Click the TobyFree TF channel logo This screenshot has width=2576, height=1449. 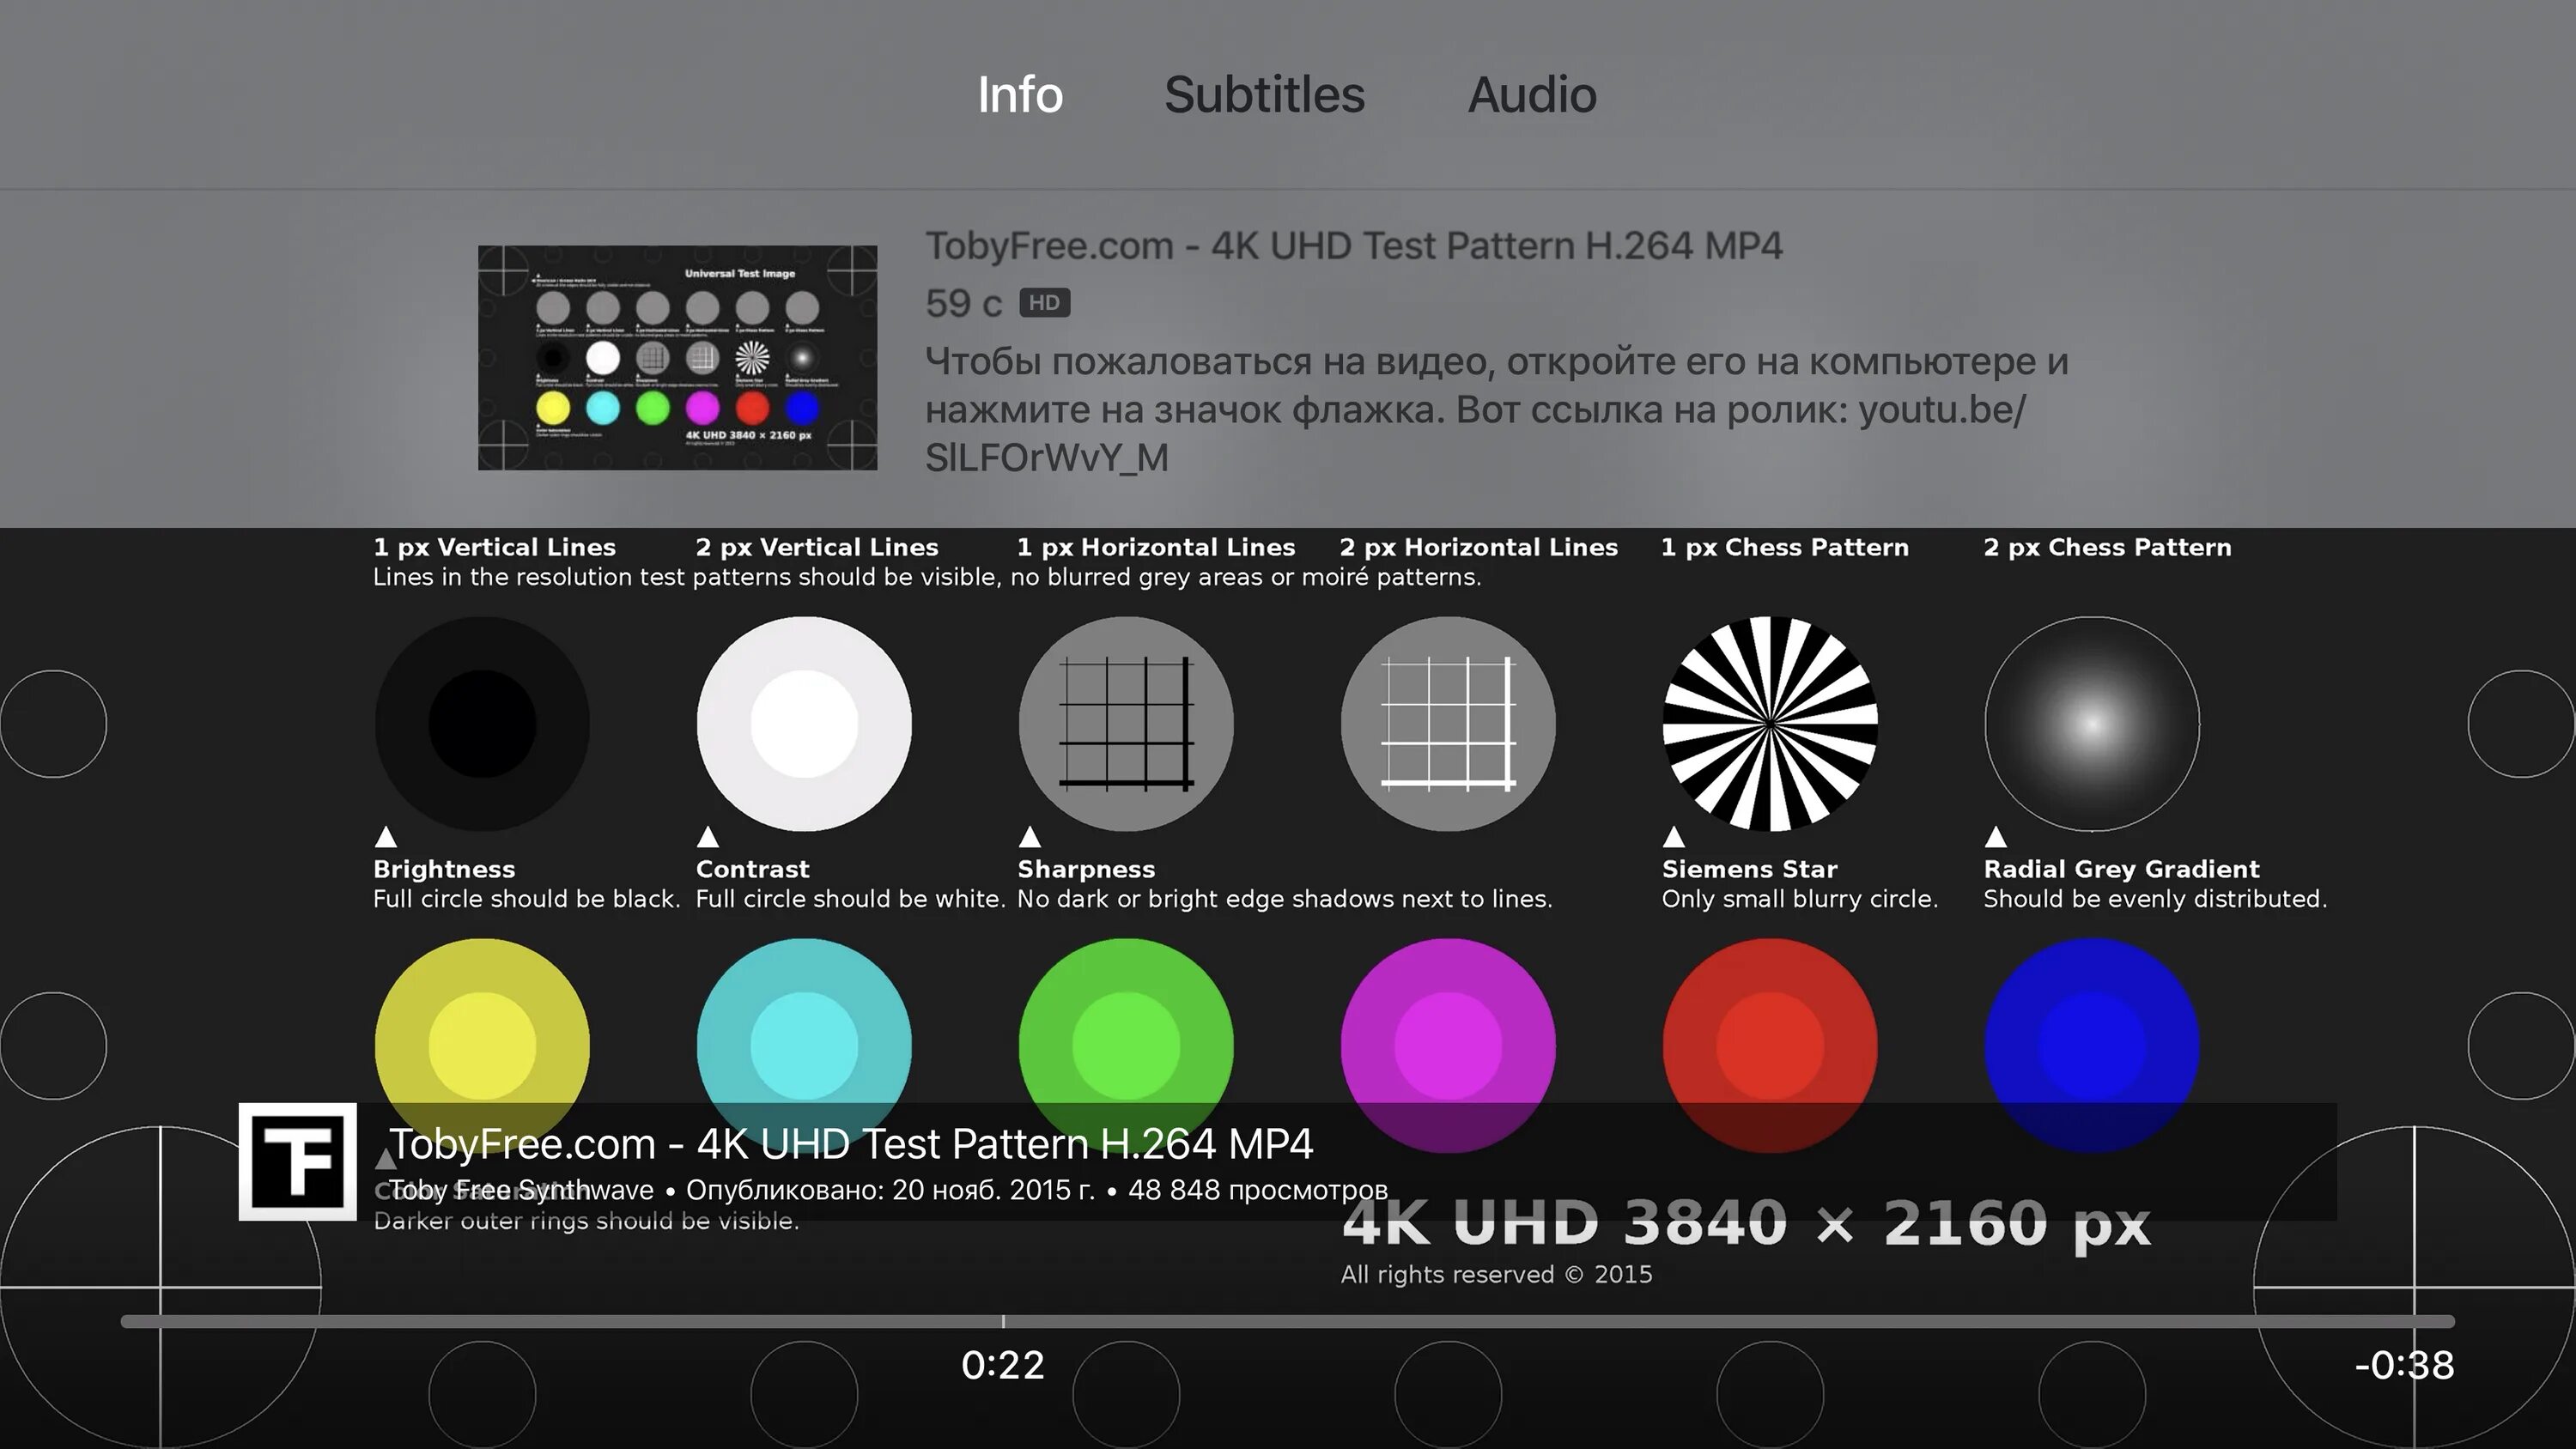tap(297, 1161)
